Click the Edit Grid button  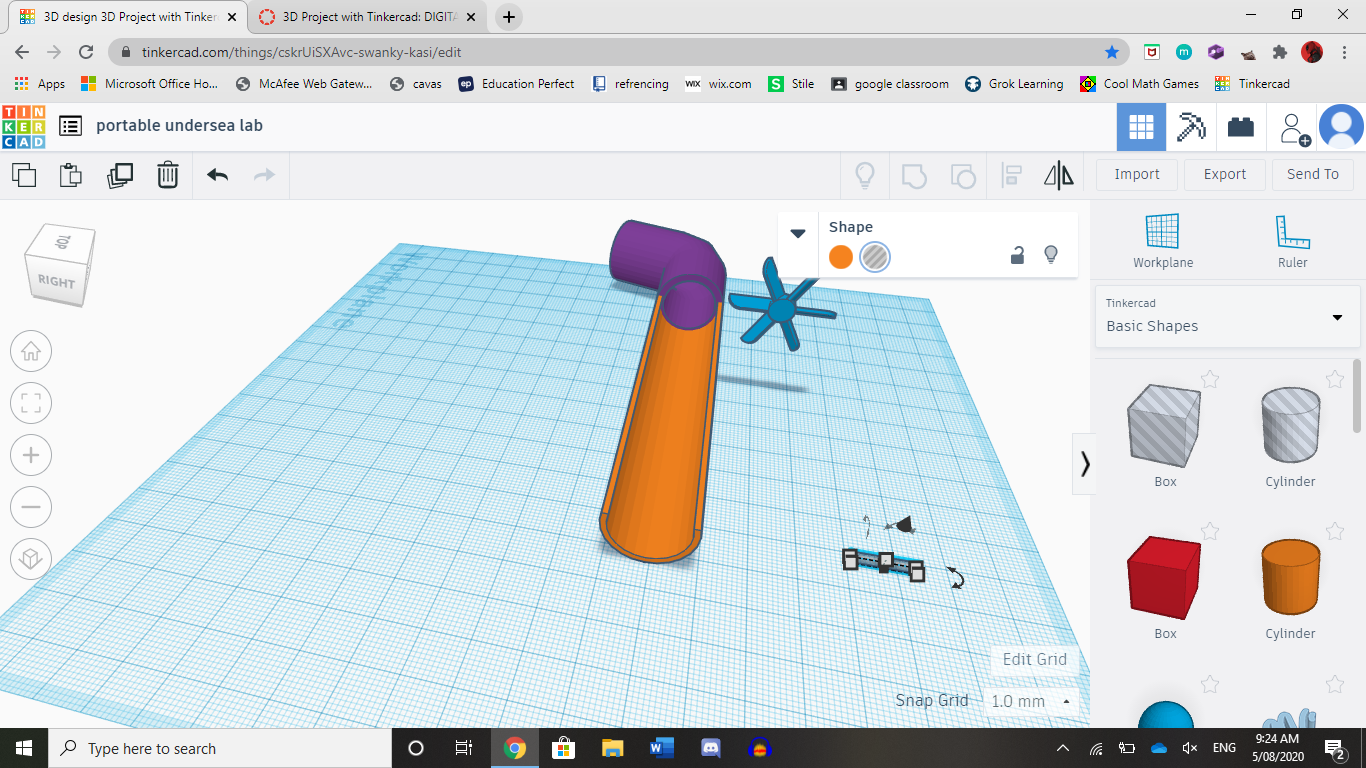1035,659
